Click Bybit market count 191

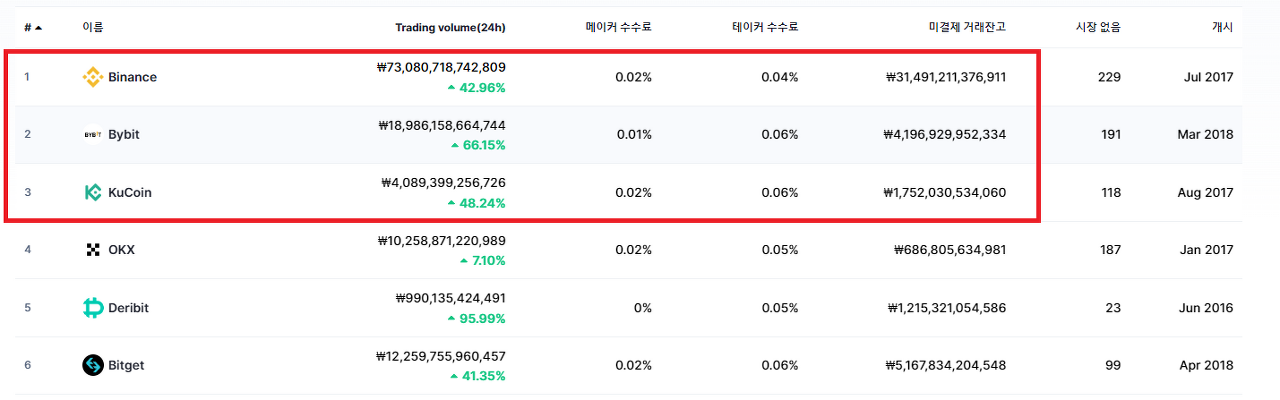coord(1111,134)
